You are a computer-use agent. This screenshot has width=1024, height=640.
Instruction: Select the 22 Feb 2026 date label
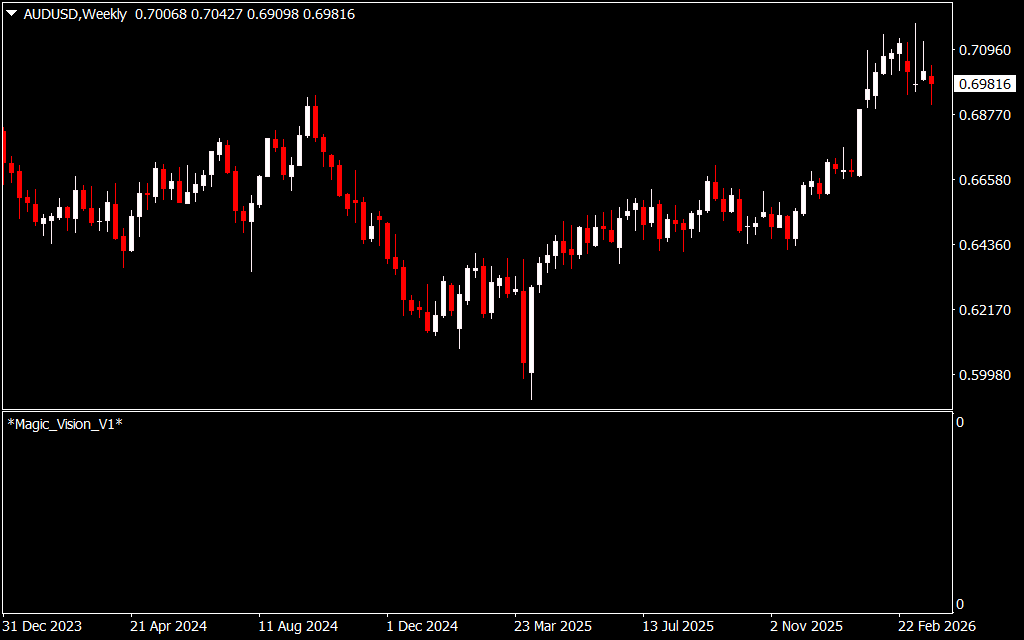tap(936, 626)
